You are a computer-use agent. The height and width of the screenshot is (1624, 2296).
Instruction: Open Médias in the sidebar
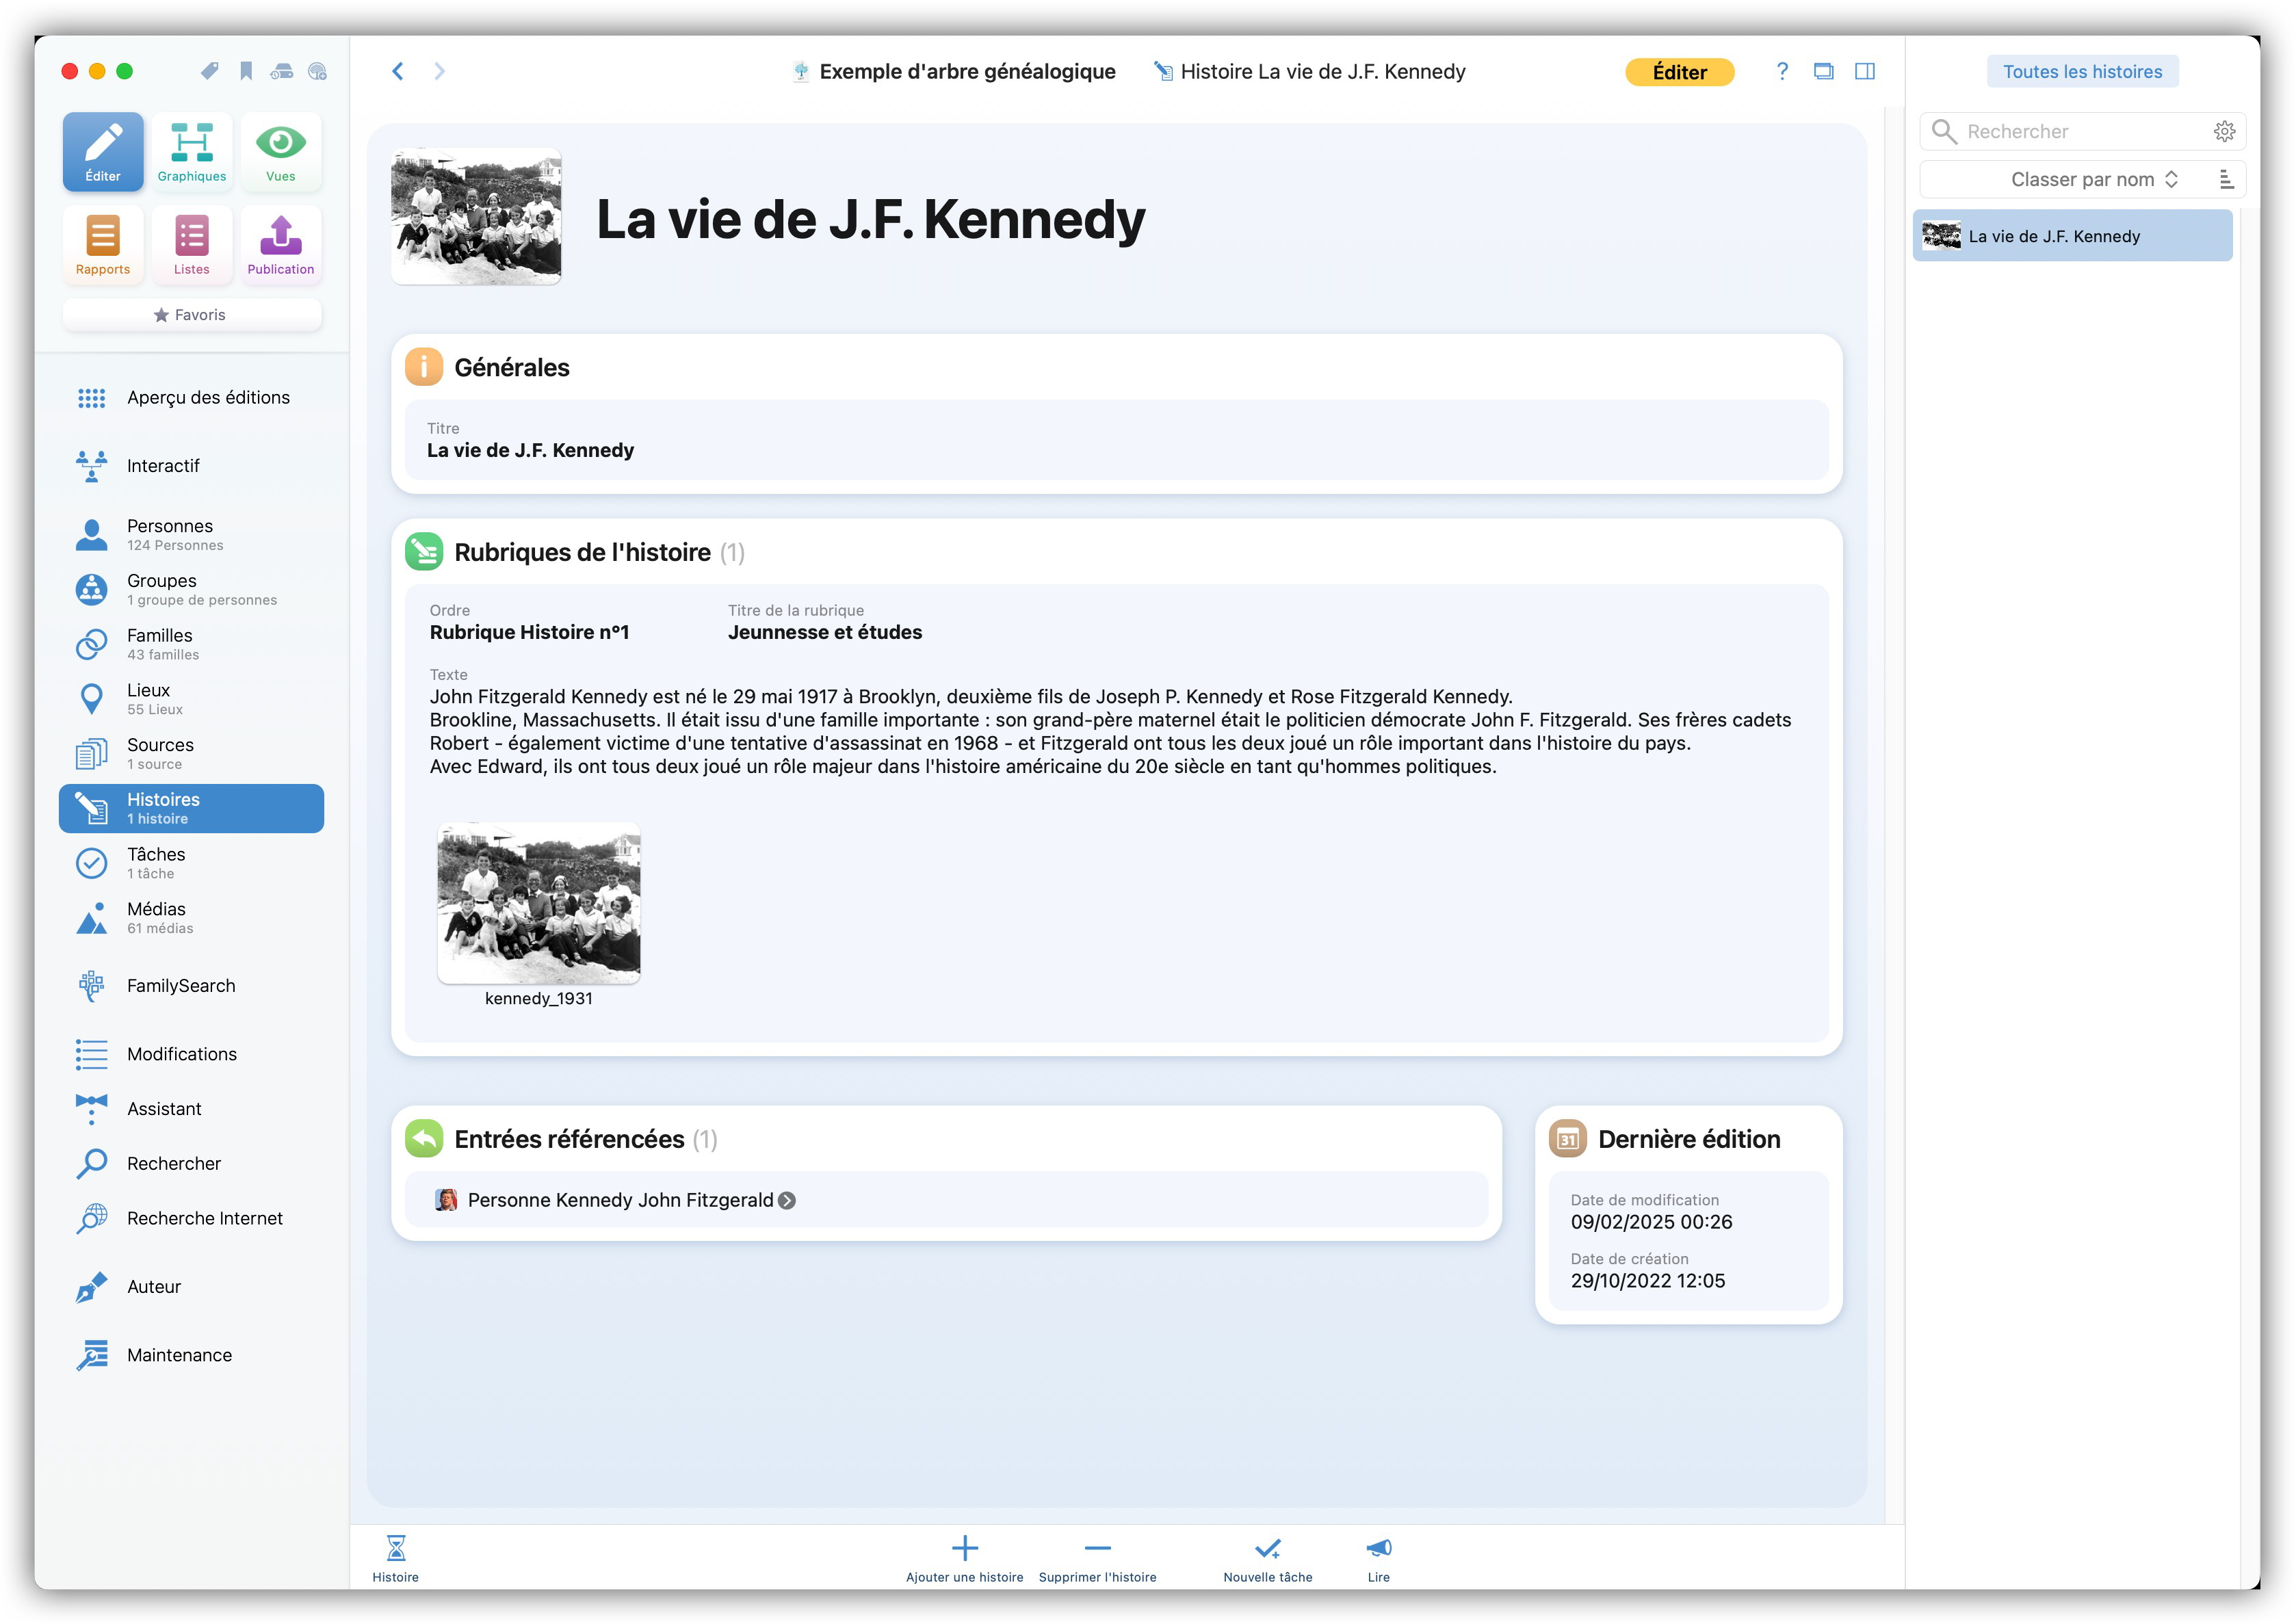[192, 919]
